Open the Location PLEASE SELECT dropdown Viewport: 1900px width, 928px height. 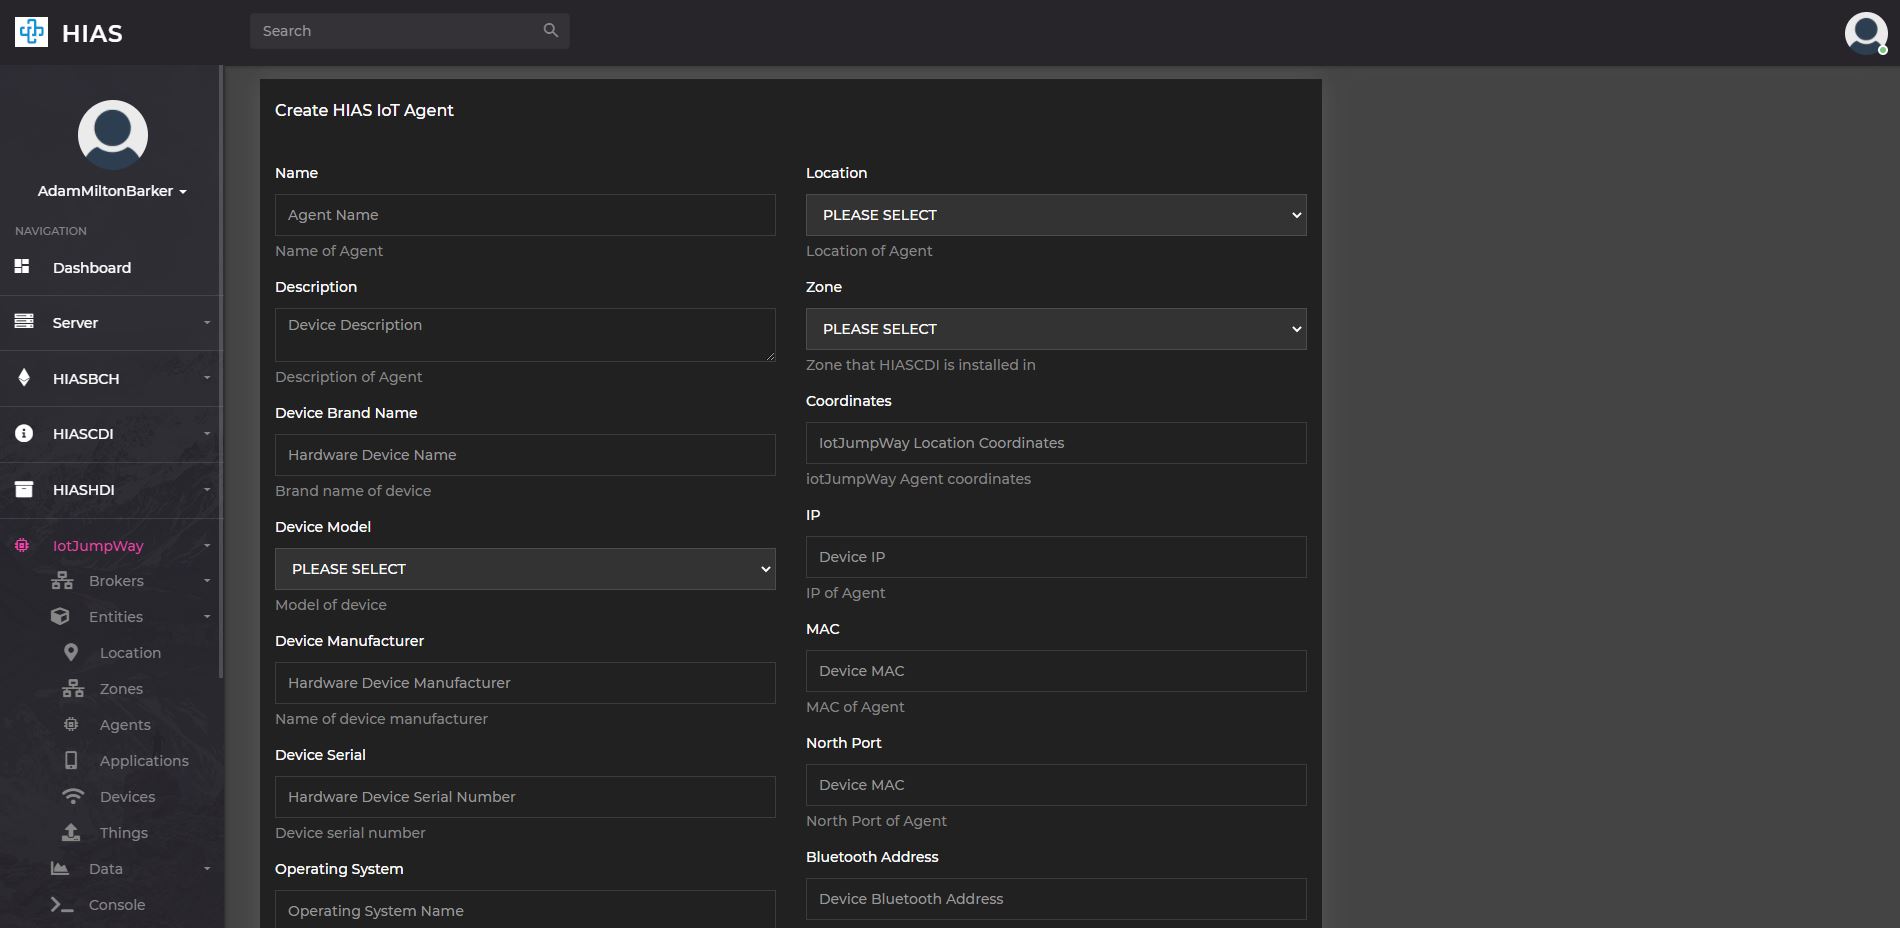pos(1056,215)
